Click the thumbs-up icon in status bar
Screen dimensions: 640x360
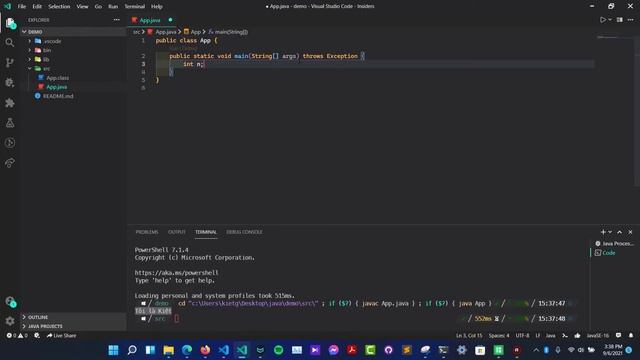[x=577, y=336]
